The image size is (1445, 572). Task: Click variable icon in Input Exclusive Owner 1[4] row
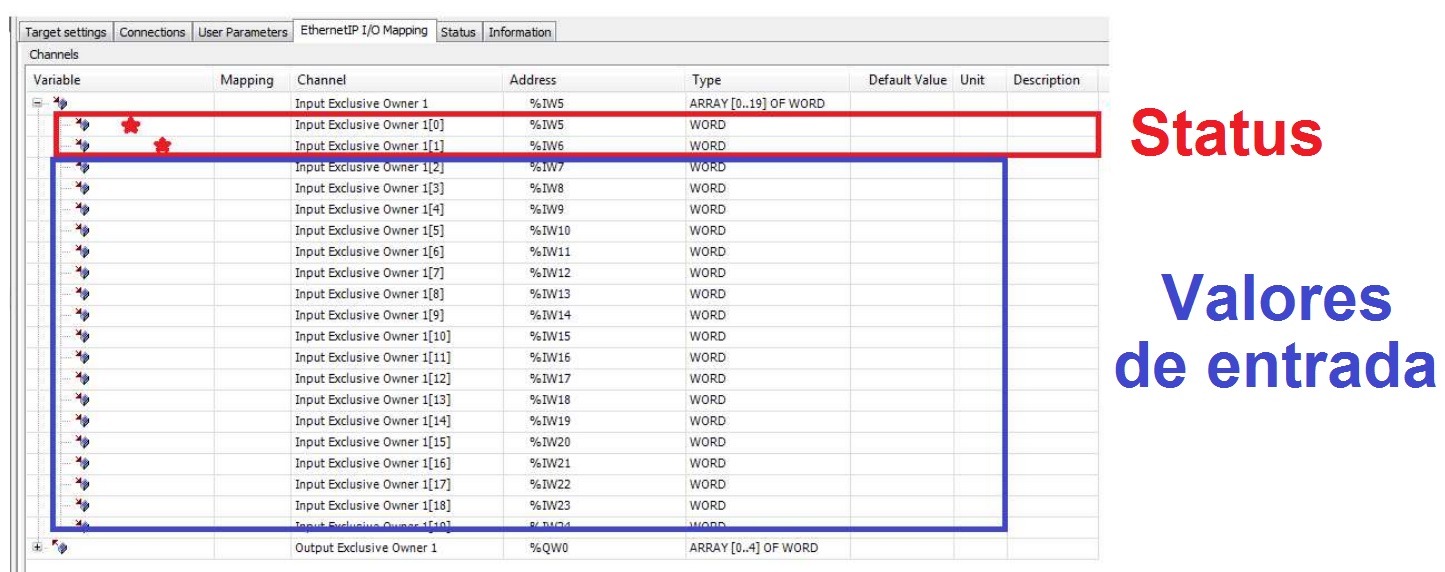click(x=82, y=209)
